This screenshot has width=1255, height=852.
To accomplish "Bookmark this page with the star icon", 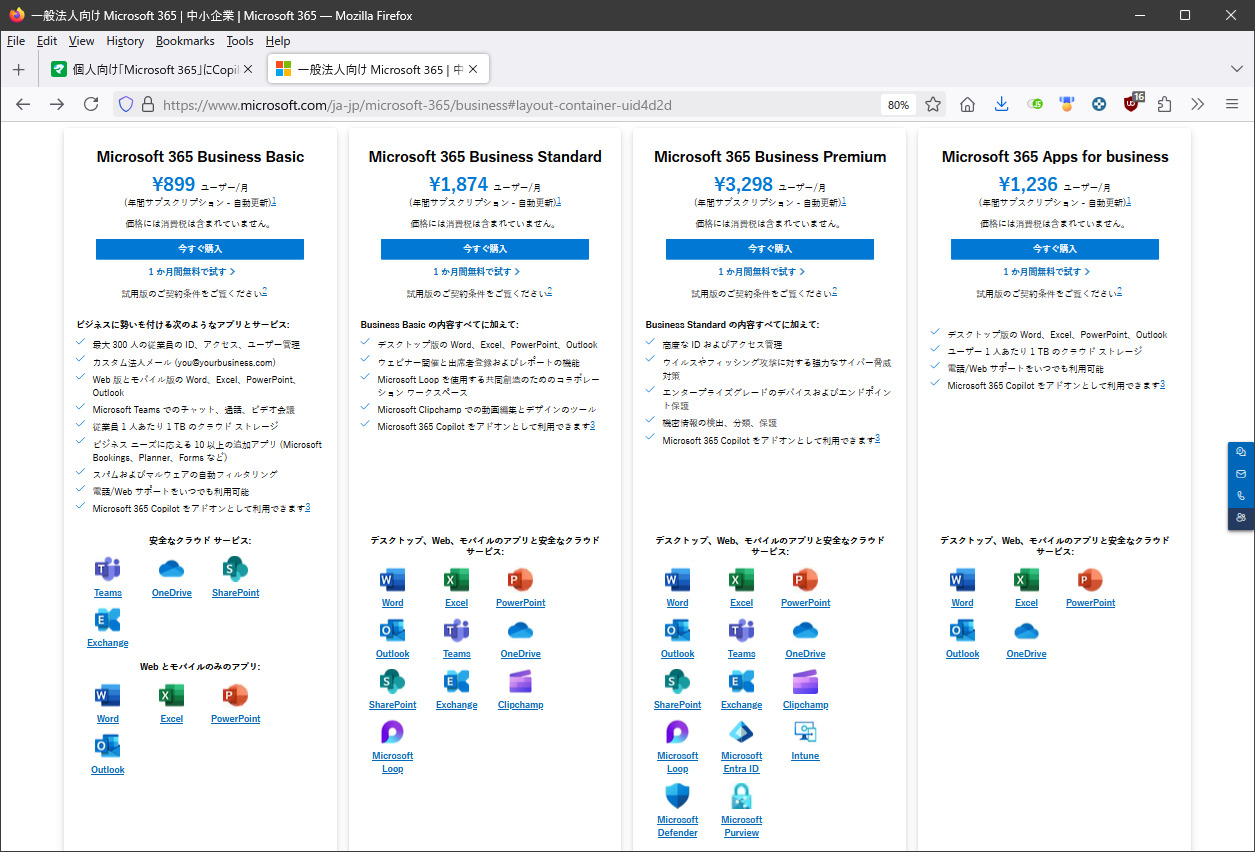I will click(933, 104).
